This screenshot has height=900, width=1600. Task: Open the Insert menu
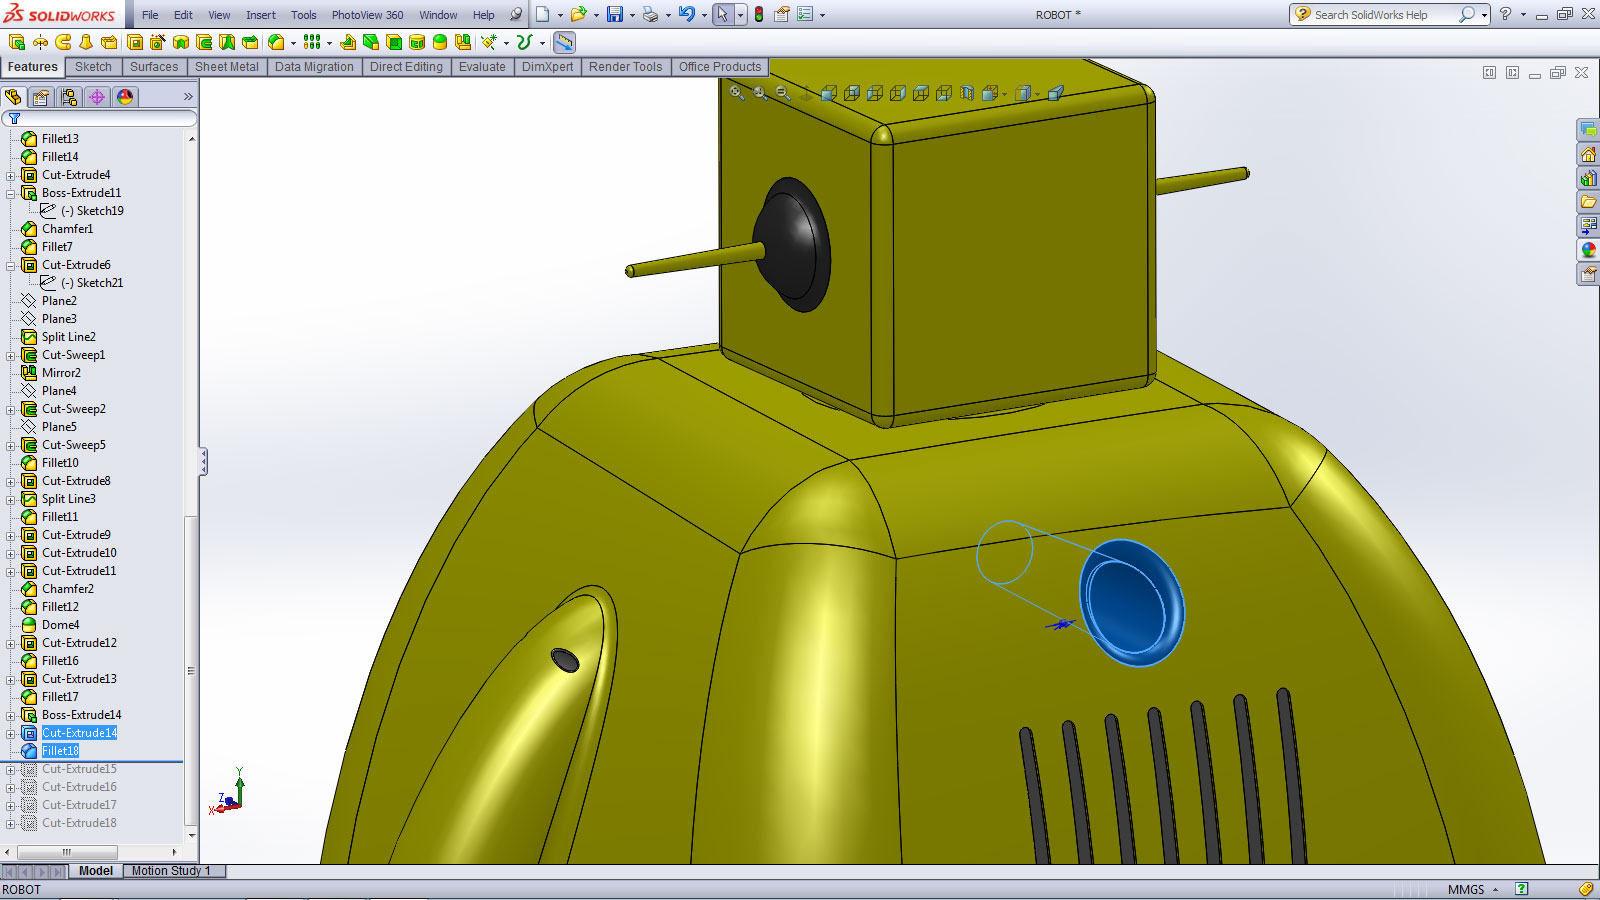[x=261, y=15]
